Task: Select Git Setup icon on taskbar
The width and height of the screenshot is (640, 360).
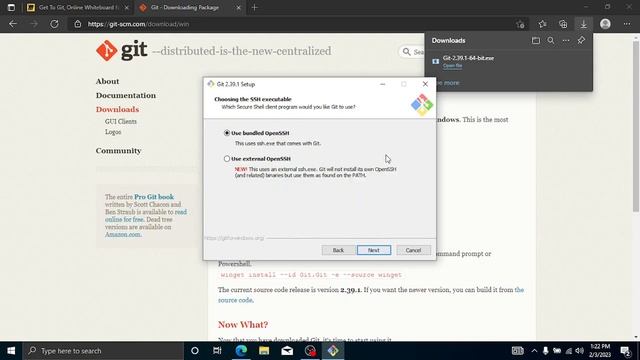Action: coord(333,351)
